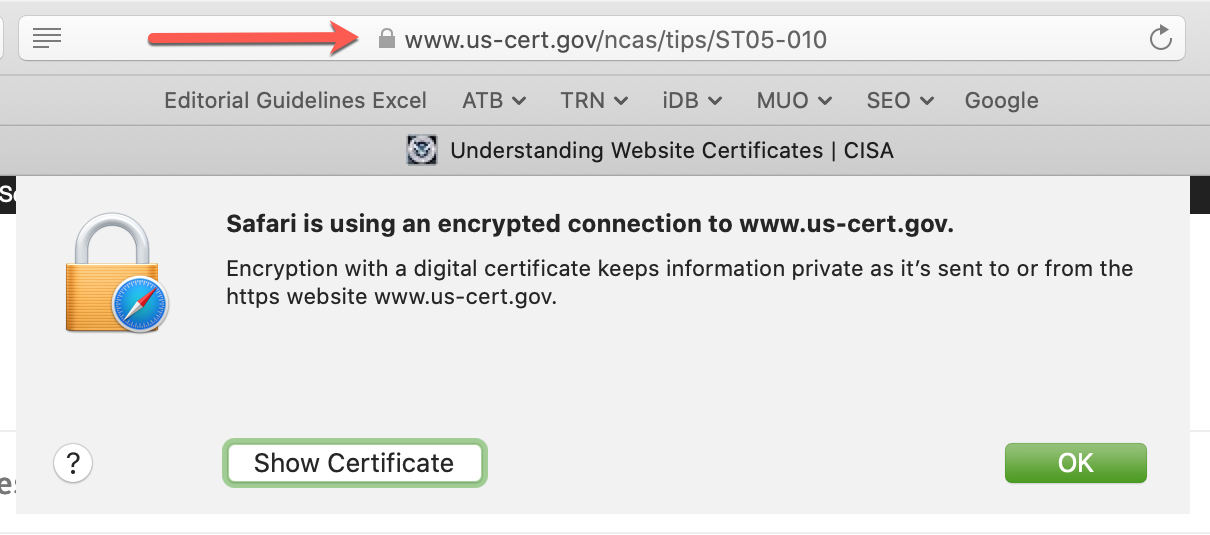The width and height of the screenshot is (1210, 535).
Task: Click the dialog's encrypted connection heading
Action: point(590,224)
